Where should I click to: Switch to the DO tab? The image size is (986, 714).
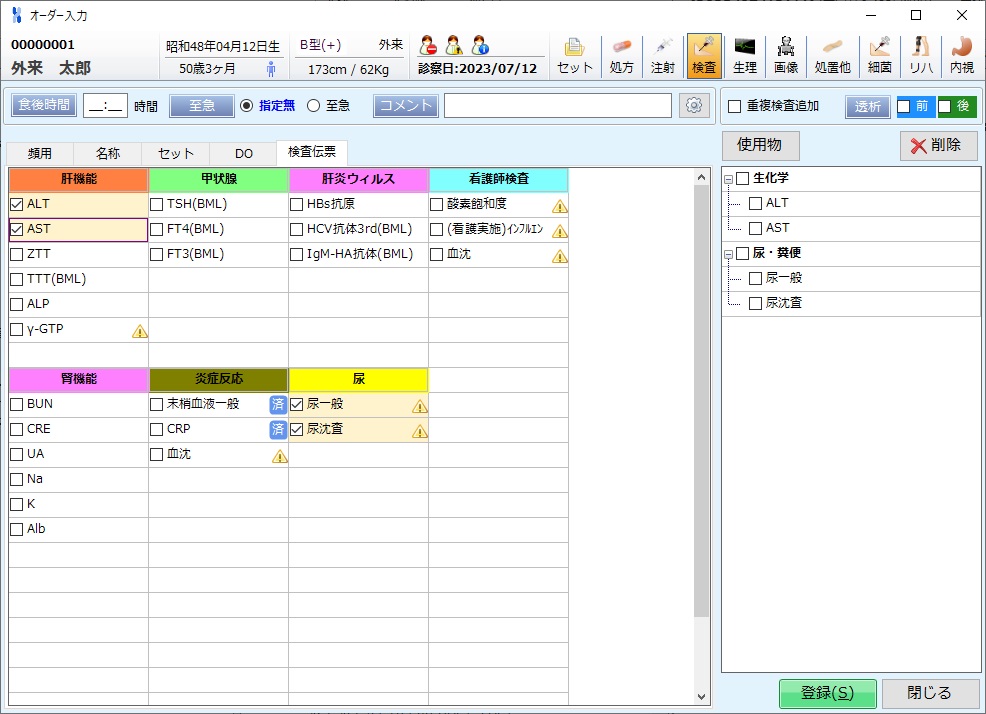click(x=244, y=153)
